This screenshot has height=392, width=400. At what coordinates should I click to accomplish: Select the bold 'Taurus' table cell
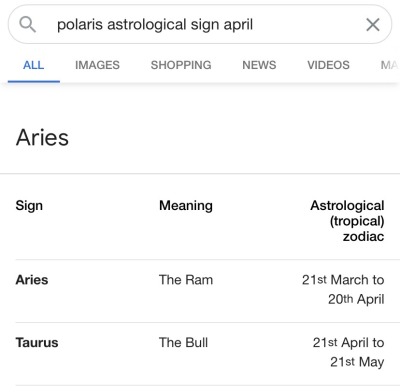pyautogui.click(x=37, y=343)
